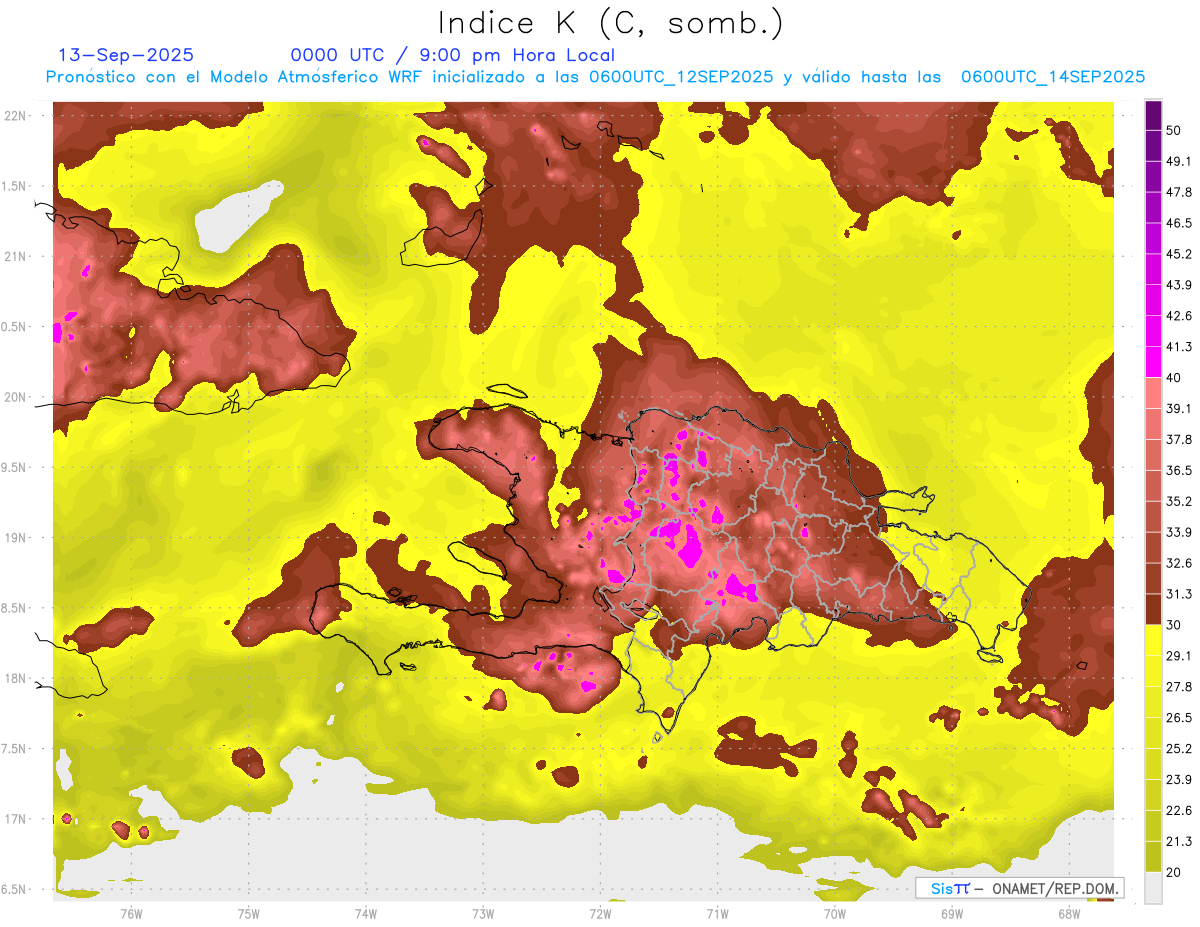Image resolution: width=1200 pixels, height=927 pixels.
Task: Click the 76W longitude axis label
Action: [x=131, y=913]
